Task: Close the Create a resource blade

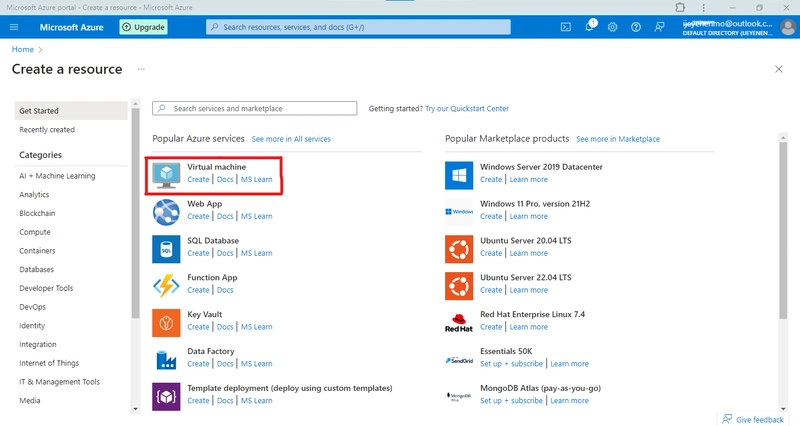Action: click(779, 69)
